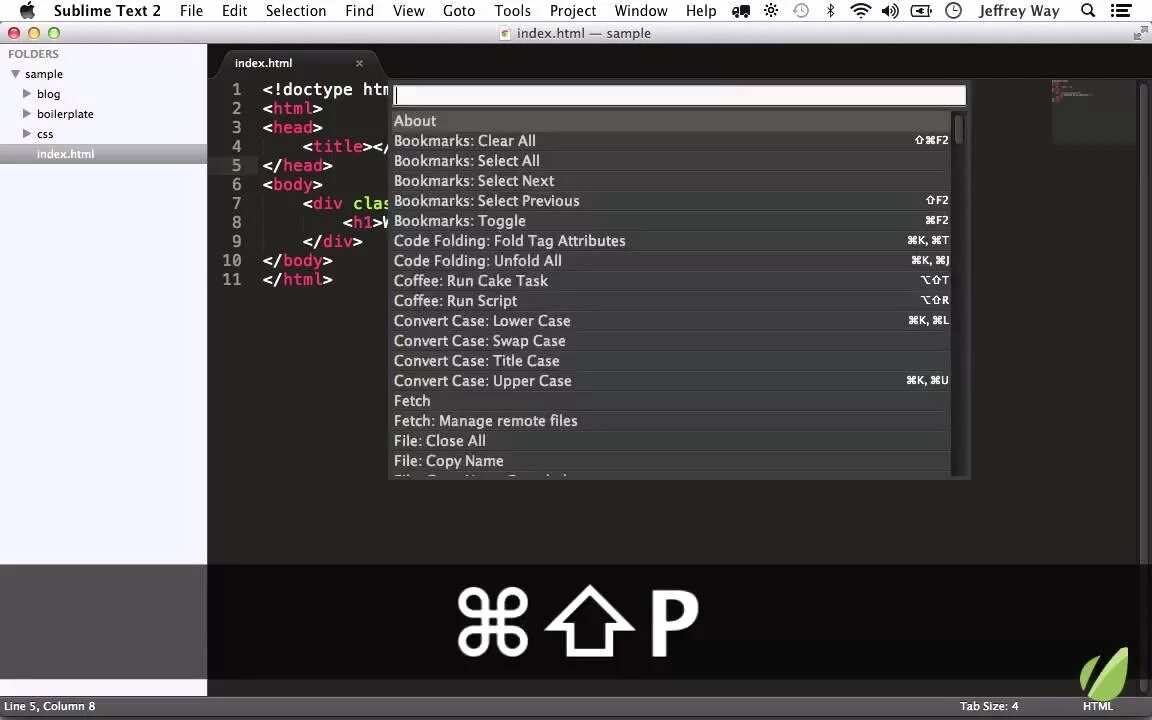Open the Tools menu

click(512, 10)
